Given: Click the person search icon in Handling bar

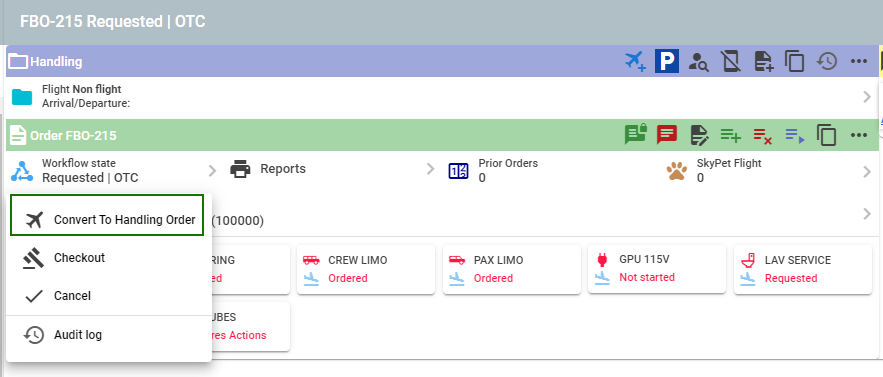Looking at the screenshot, I should [x=699, y=61].
